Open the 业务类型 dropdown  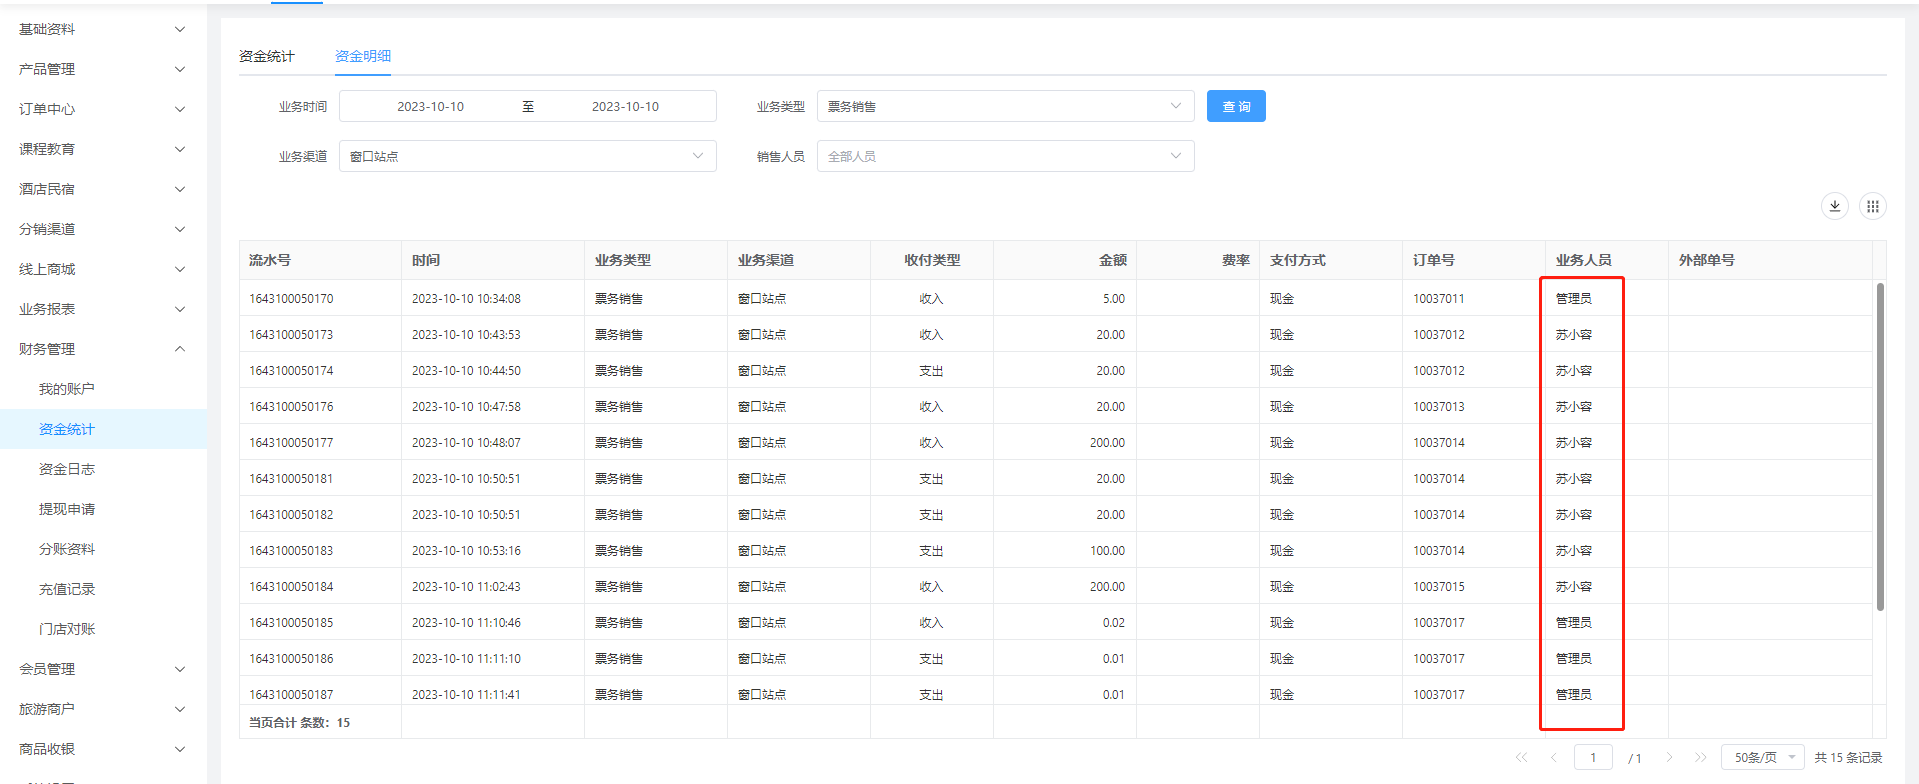pyautogui.click(x=1004, y=106)
